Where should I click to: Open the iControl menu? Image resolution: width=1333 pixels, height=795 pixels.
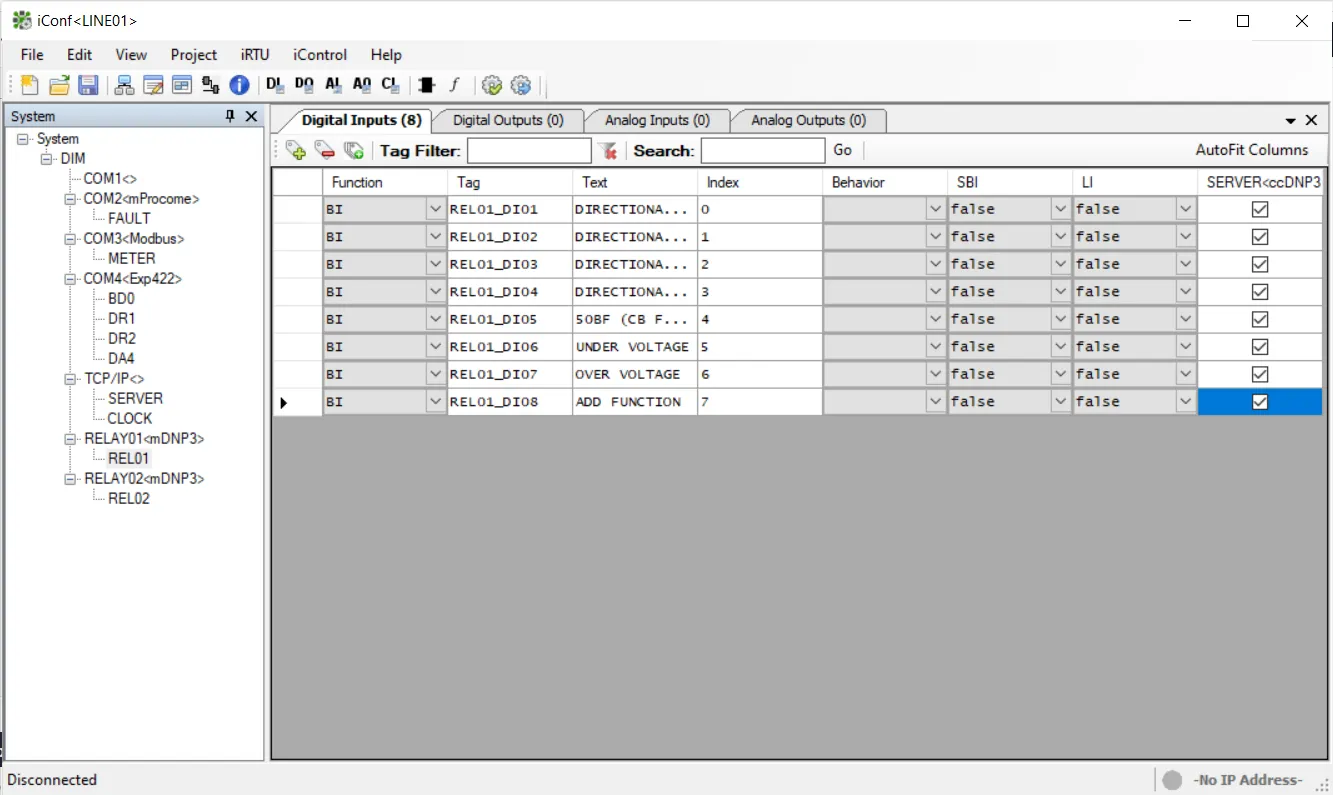coord(320,55)
